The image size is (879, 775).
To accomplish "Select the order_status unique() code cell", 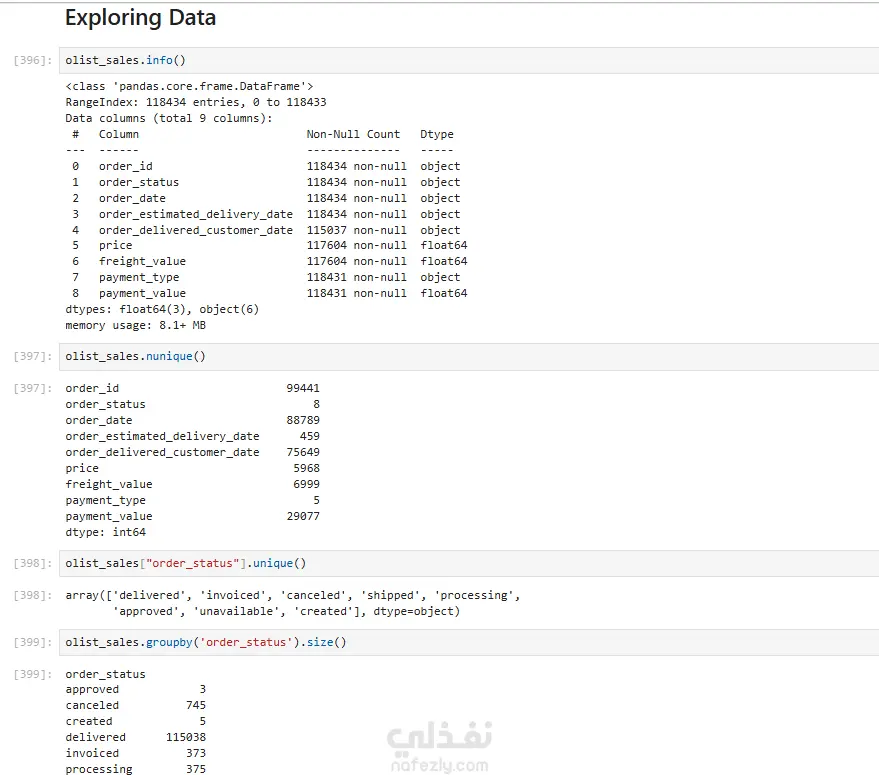I will coord(460,563).
